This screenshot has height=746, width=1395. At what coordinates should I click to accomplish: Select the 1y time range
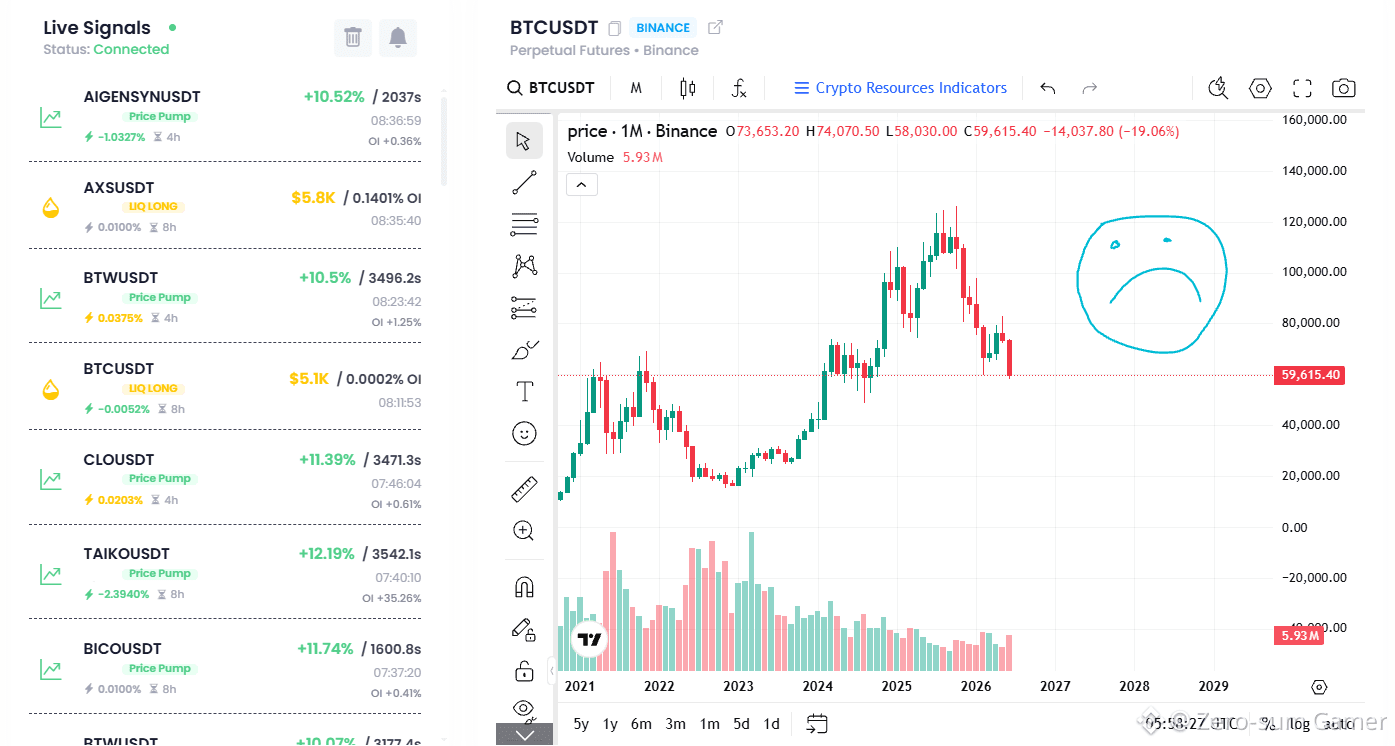610,724
